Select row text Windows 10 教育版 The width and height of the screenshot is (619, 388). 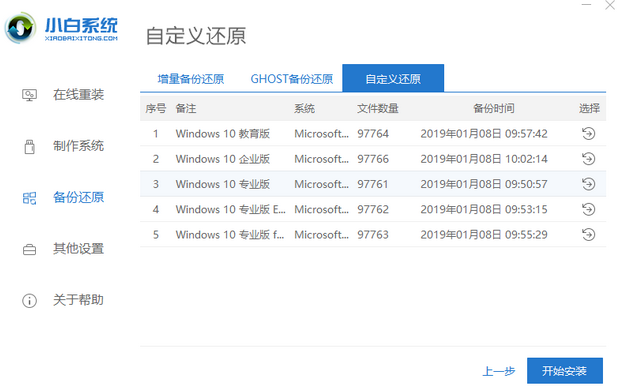coord(223,134)
